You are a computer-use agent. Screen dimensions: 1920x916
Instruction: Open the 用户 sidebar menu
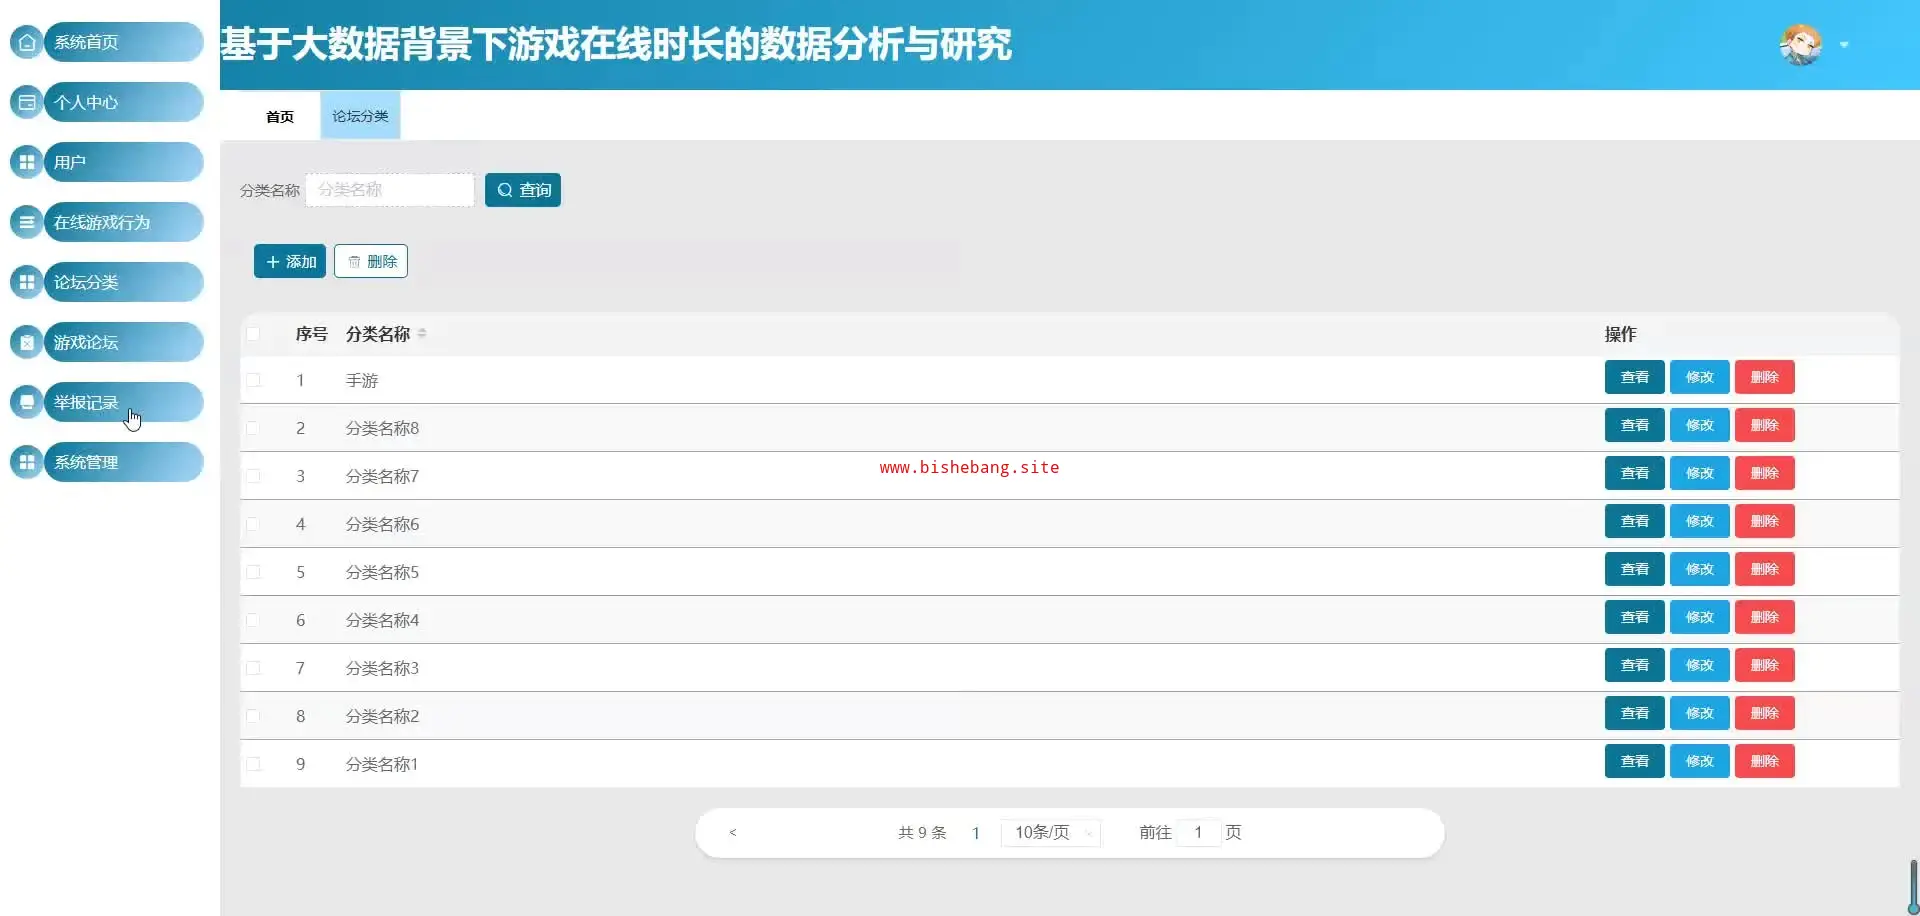(x=123, y=162)
